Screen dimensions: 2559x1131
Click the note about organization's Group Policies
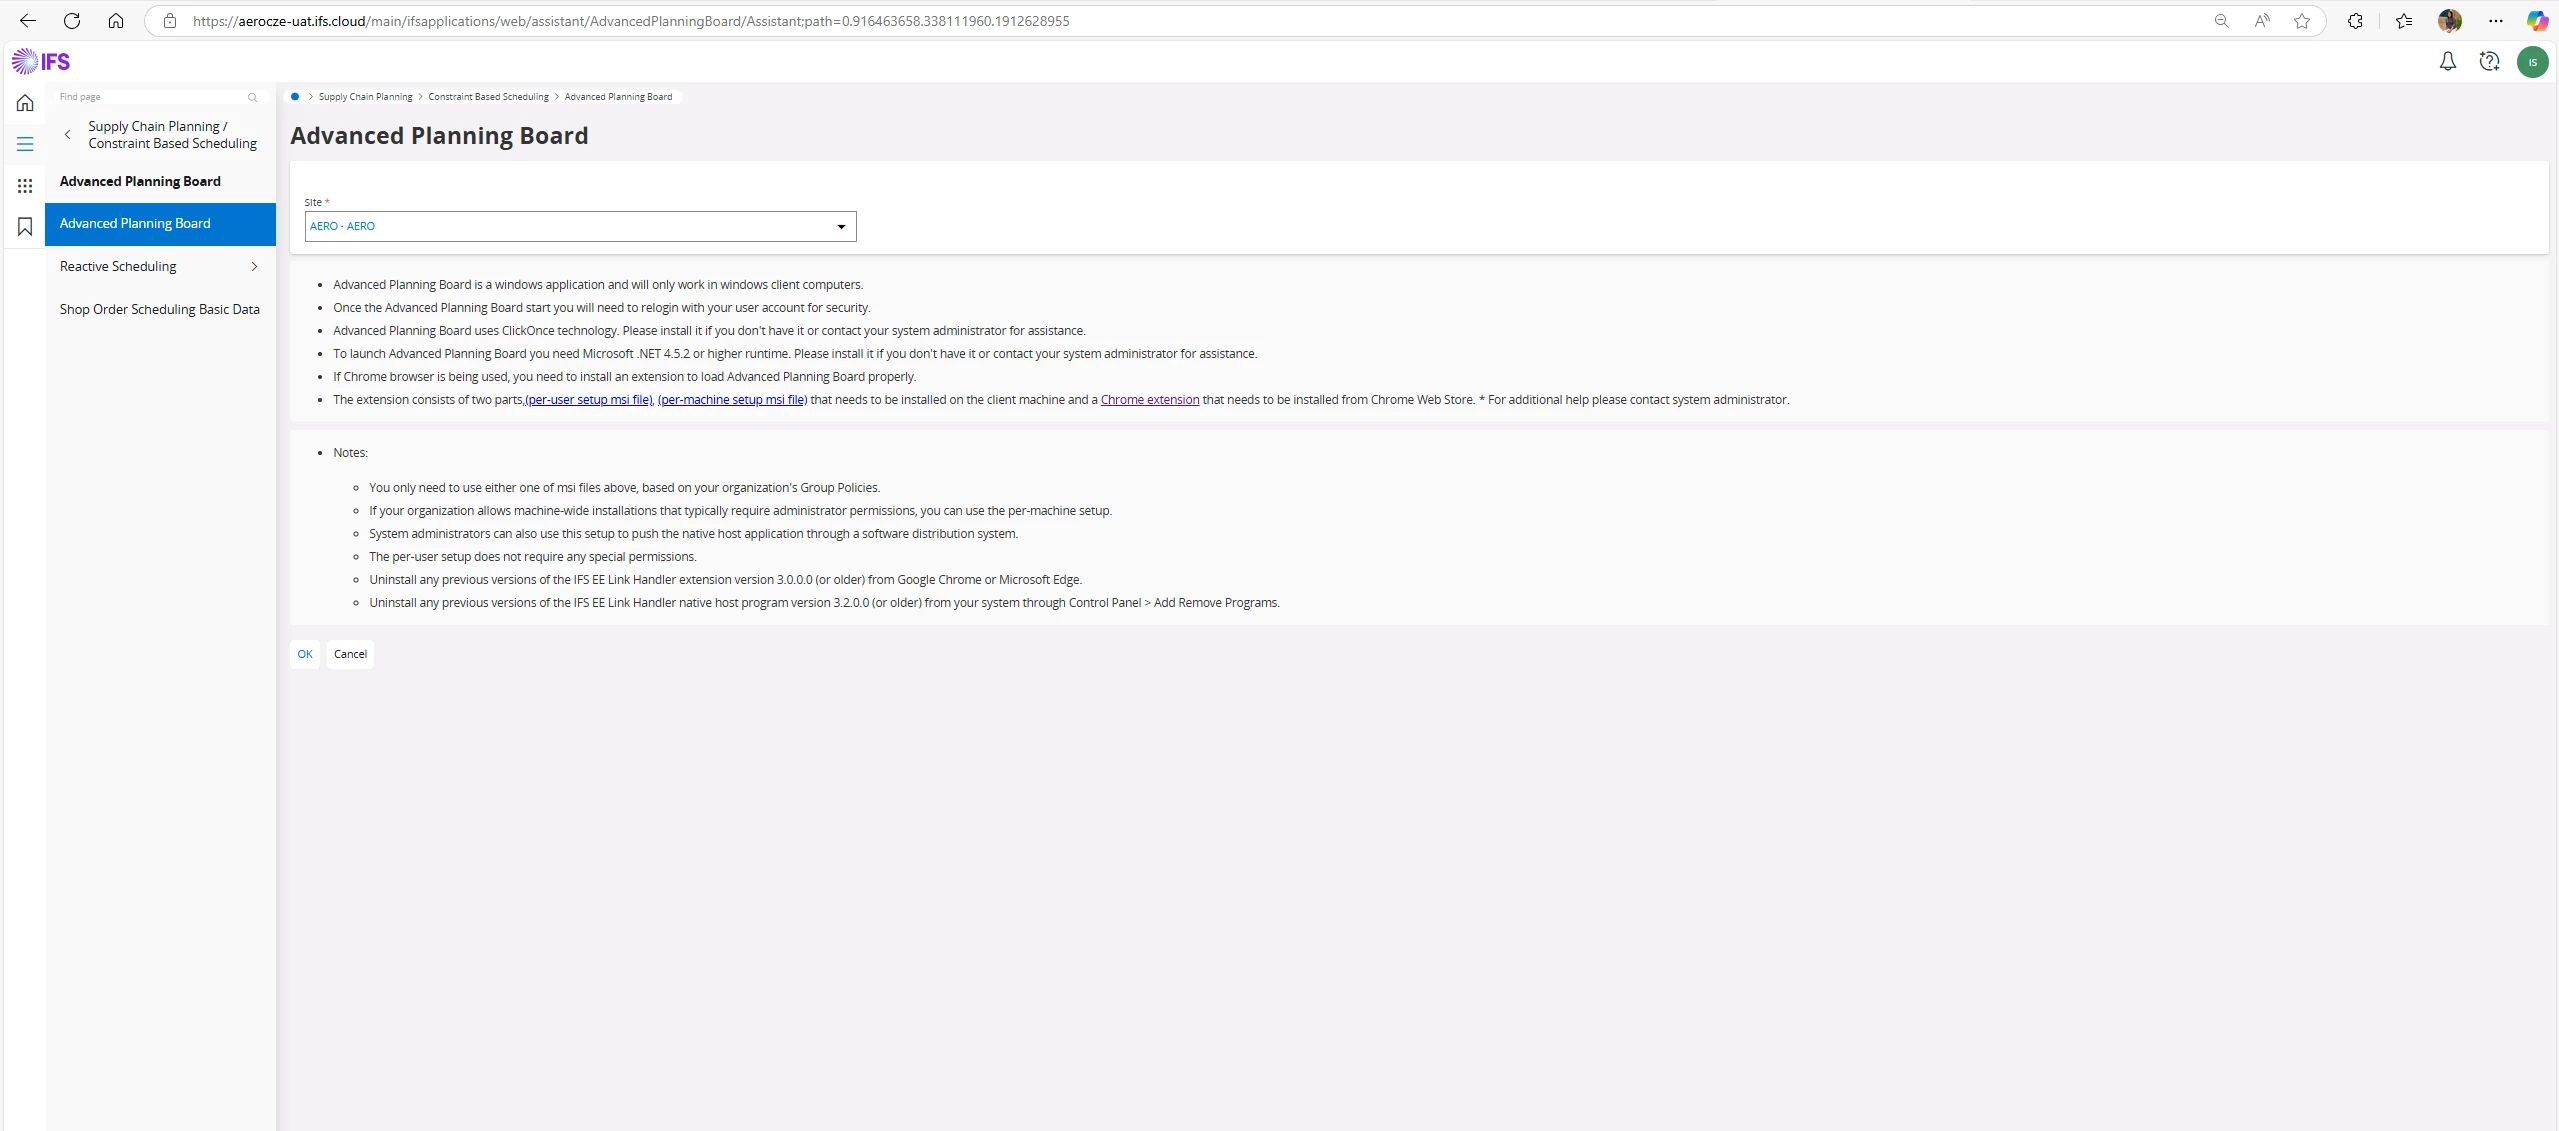tap(624, 488)
